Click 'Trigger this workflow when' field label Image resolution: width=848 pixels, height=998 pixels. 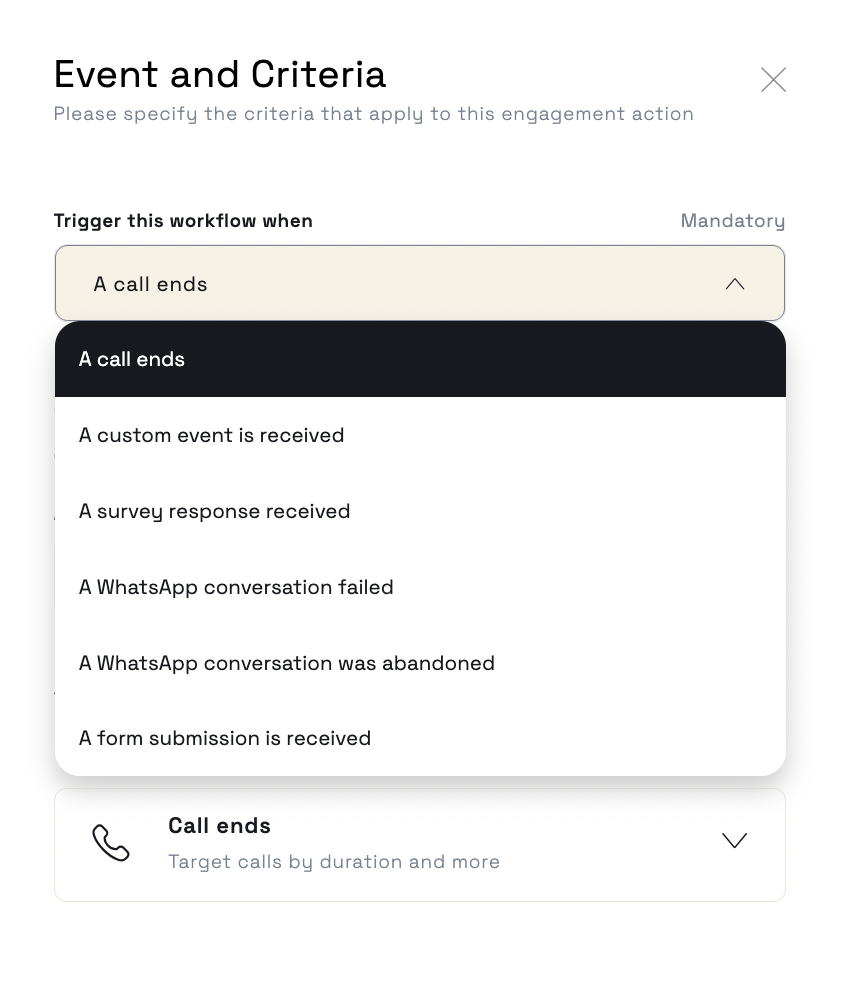click(183, 220)
